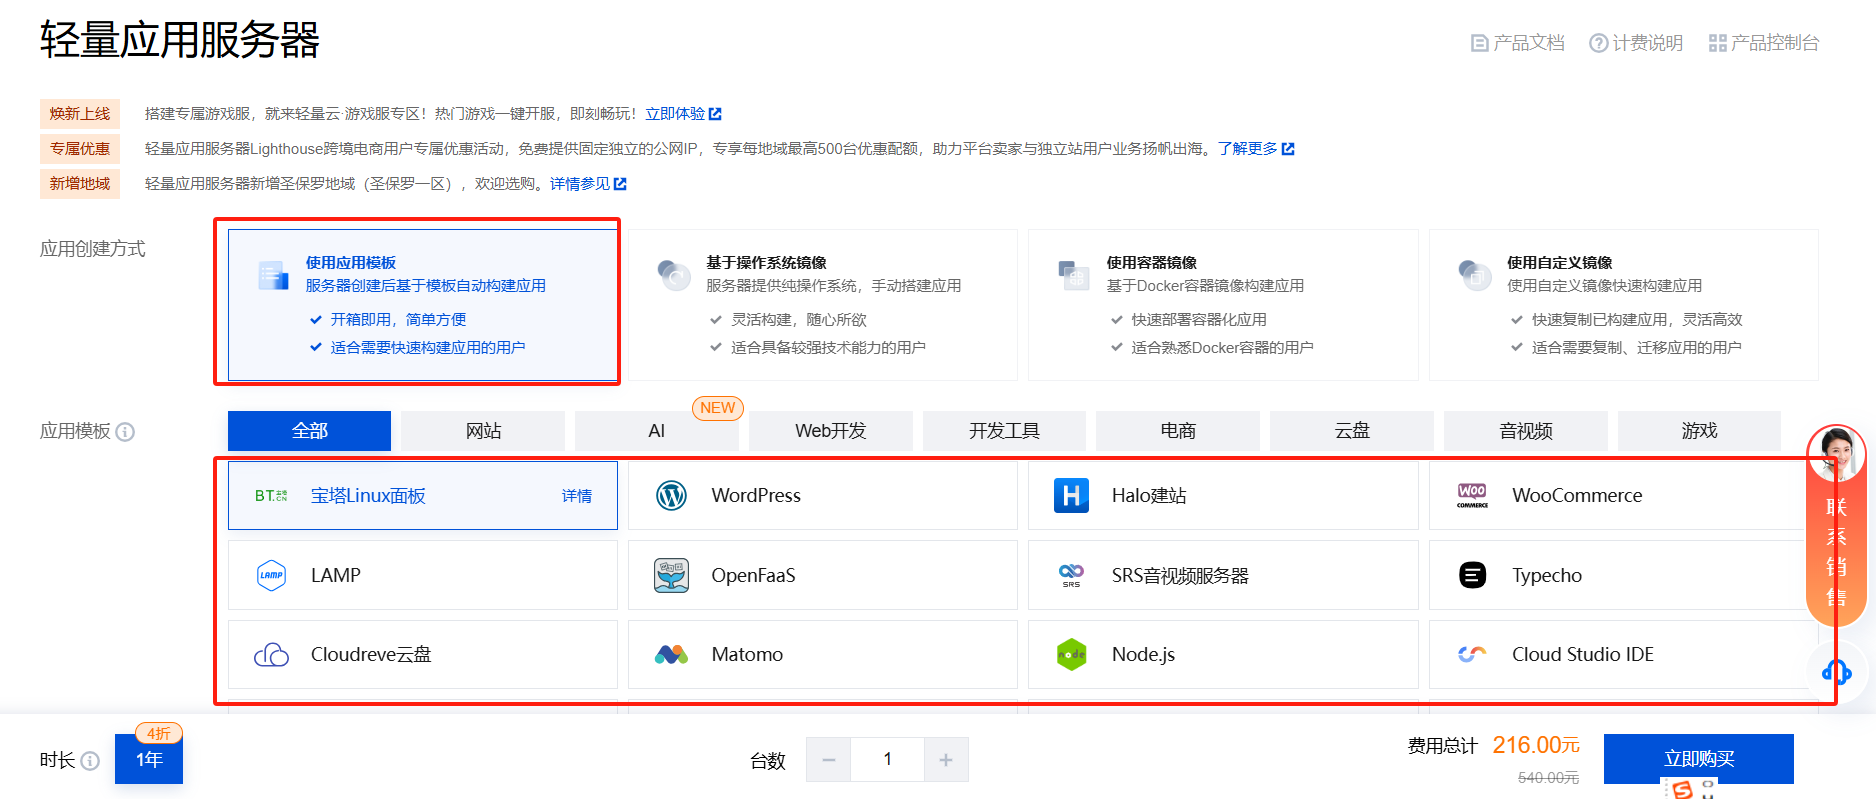Click the Cloudreve云盘 cloud icon
Image resolution: width=1876 pixels, height=799 pixels.
[271, 655]
